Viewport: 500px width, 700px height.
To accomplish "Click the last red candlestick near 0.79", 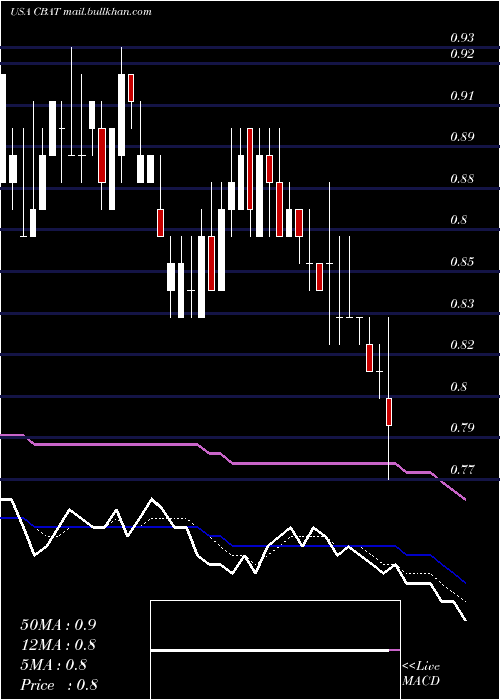I will point(389,412).
